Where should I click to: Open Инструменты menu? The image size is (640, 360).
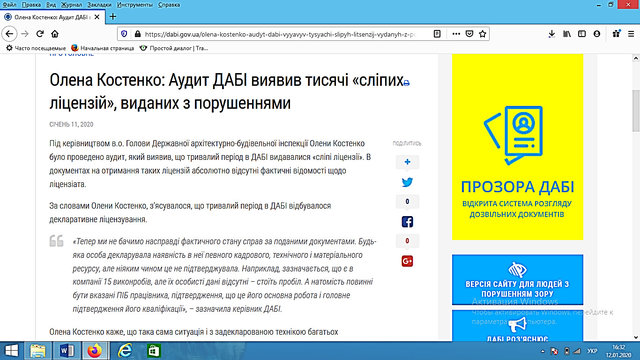point(135,5)
